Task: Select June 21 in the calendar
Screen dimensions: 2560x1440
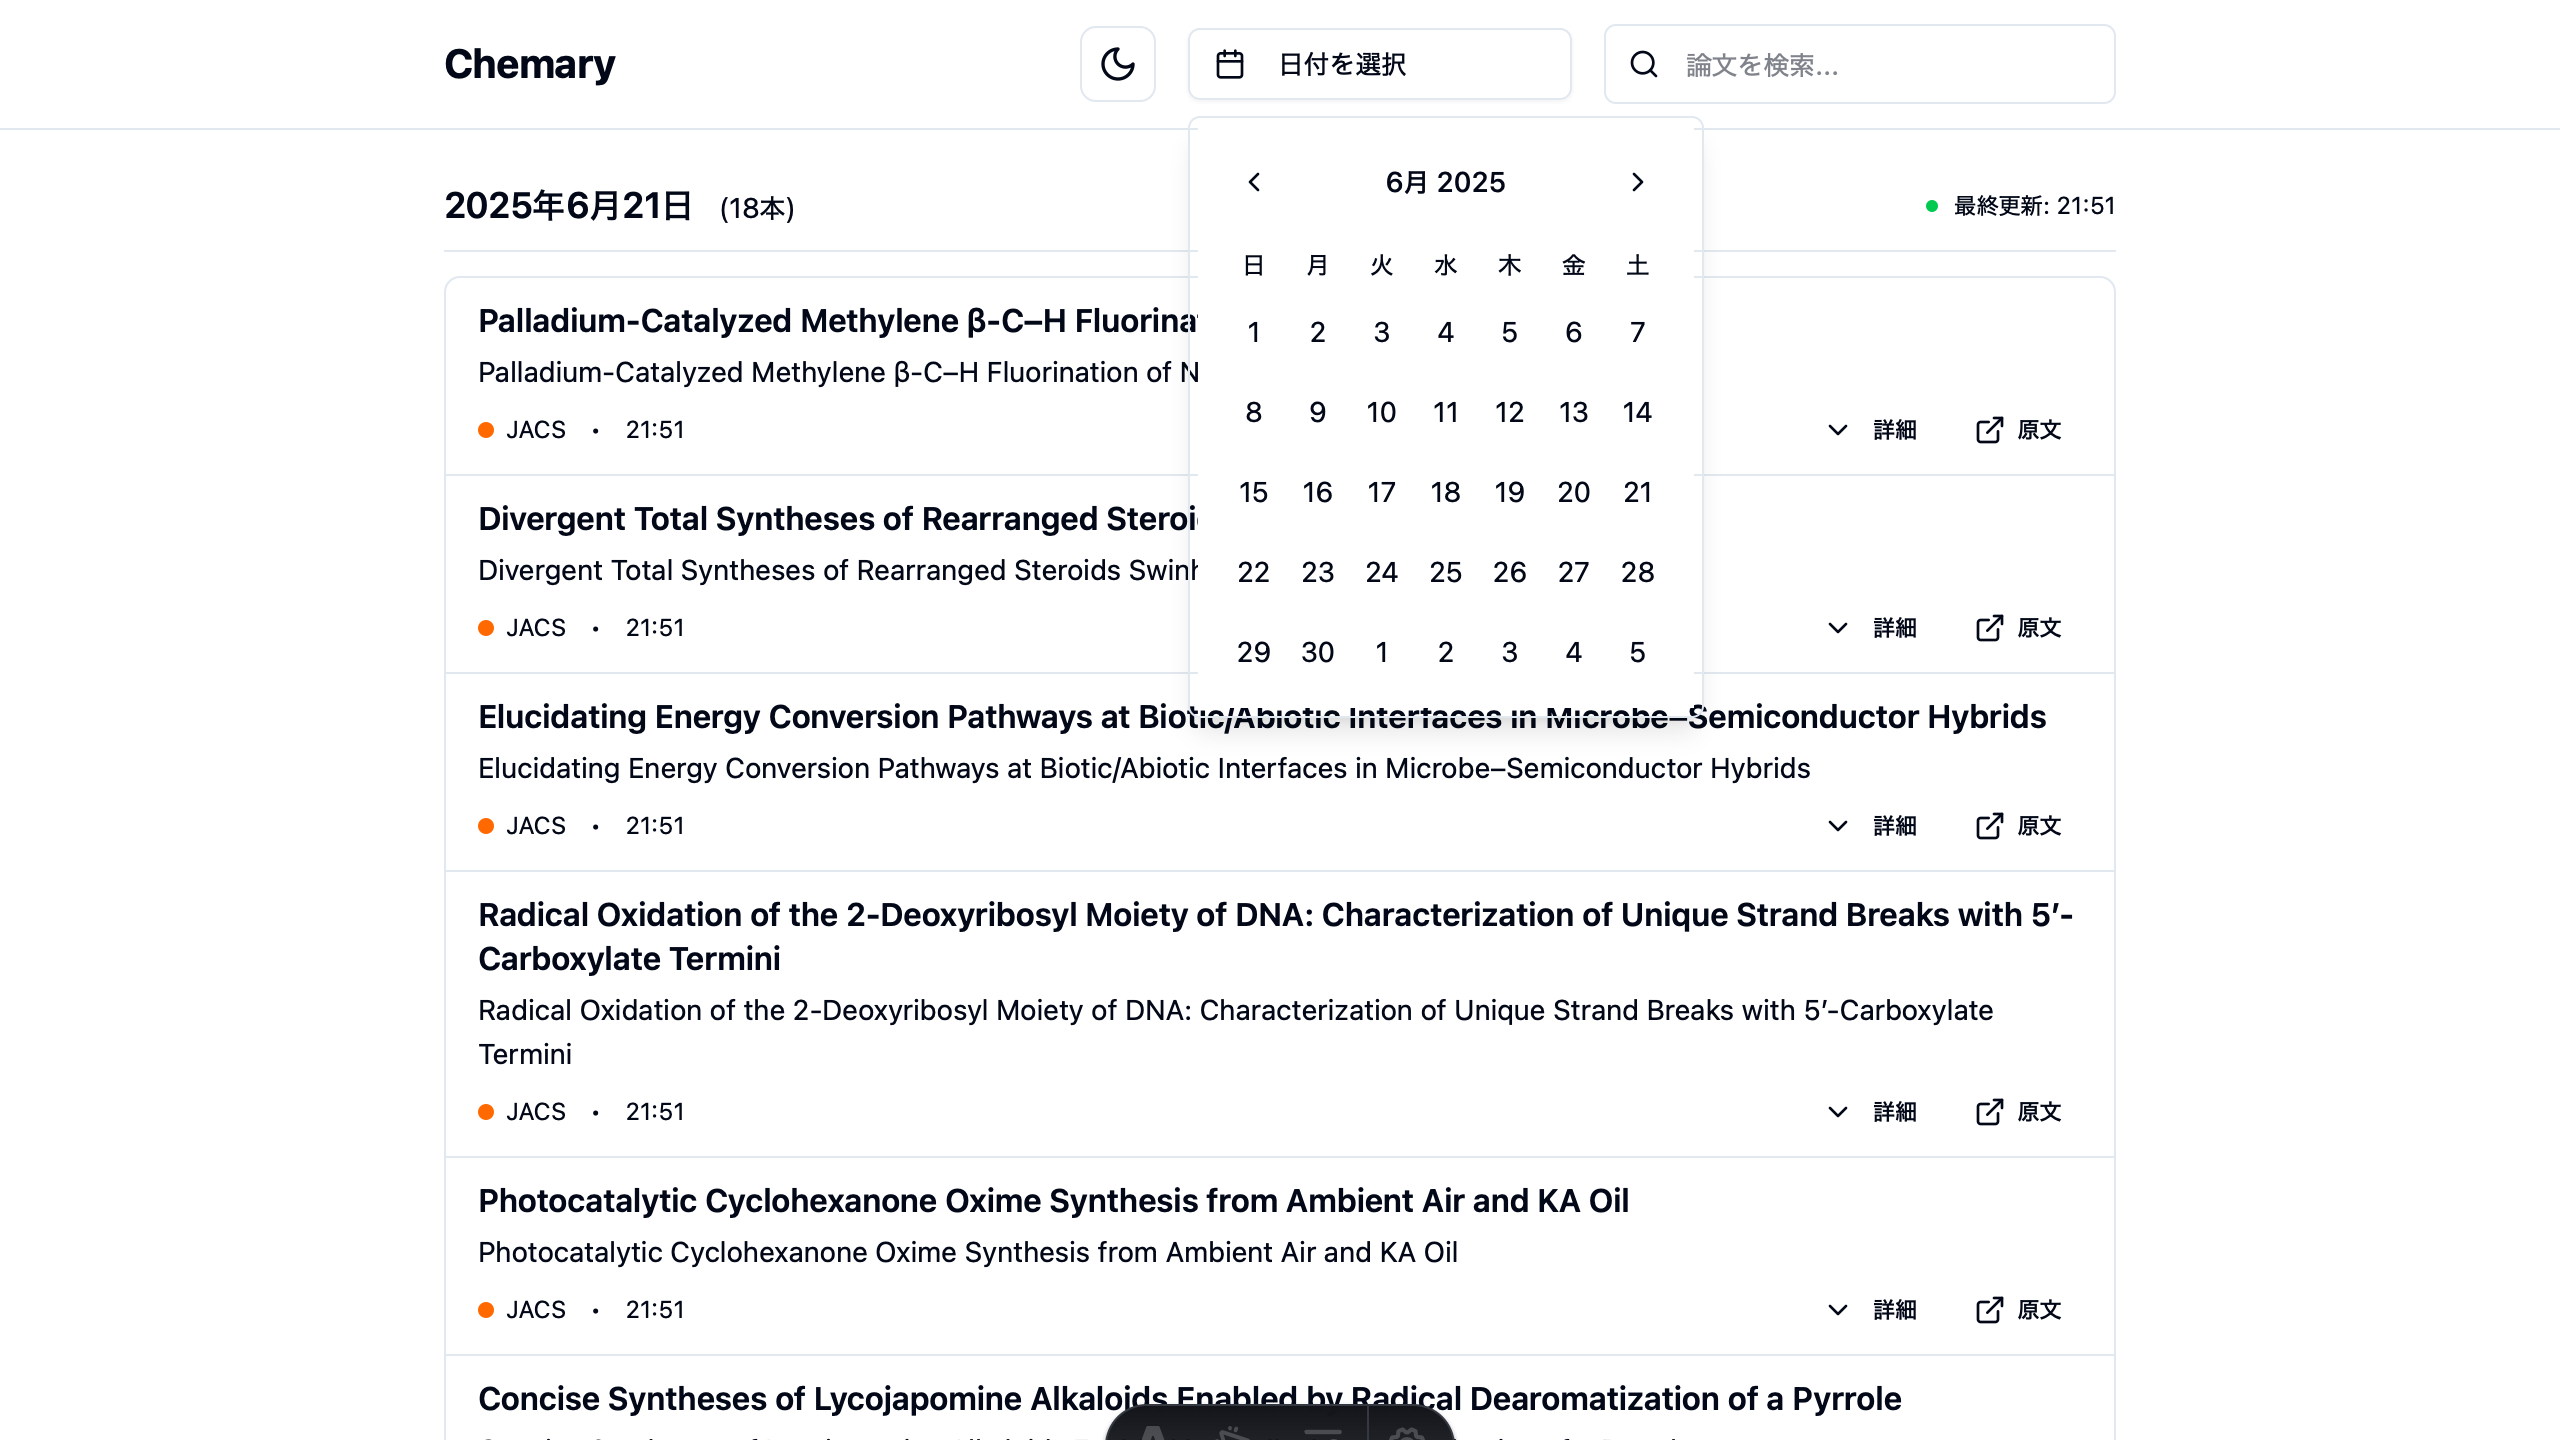Action: (1637, 492)
